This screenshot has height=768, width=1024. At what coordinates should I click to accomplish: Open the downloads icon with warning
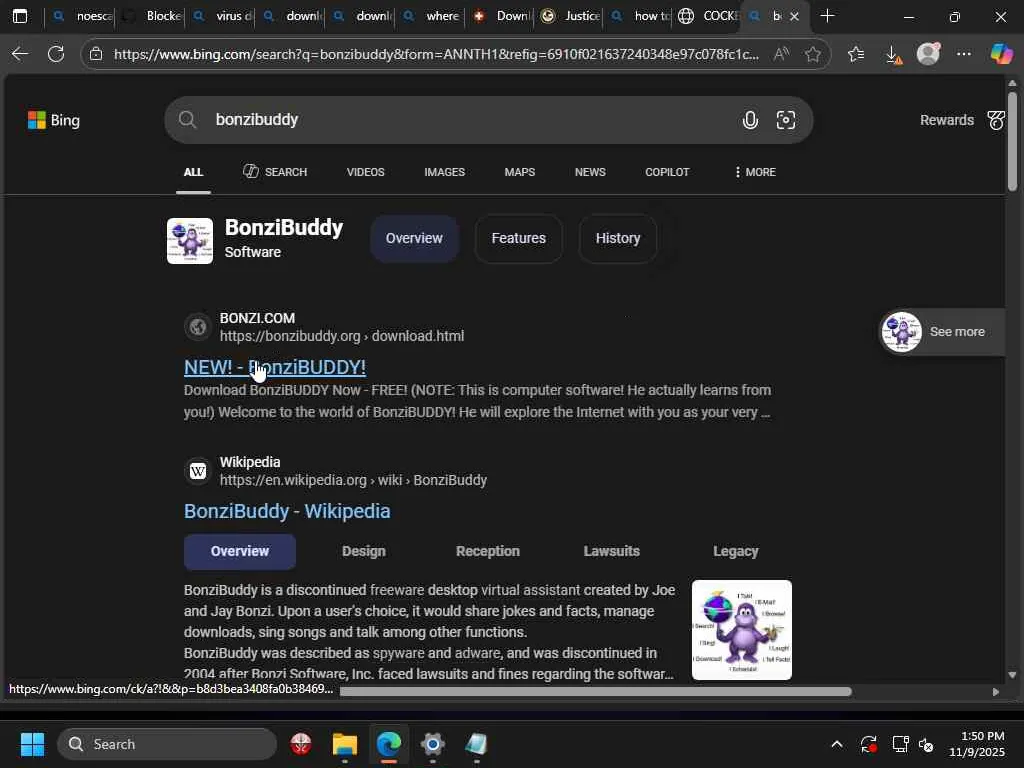point(893,55)
